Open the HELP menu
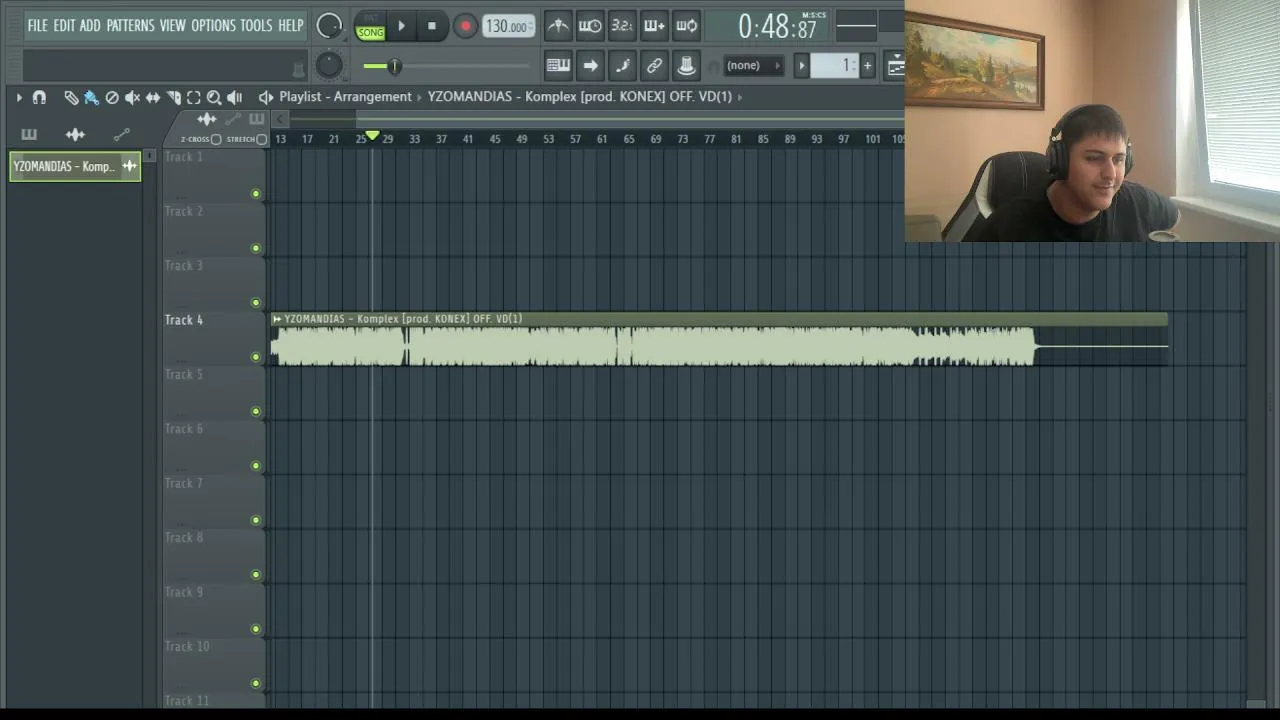The image size is (1280, 720). pyautogui.click(x=291, y=25)
